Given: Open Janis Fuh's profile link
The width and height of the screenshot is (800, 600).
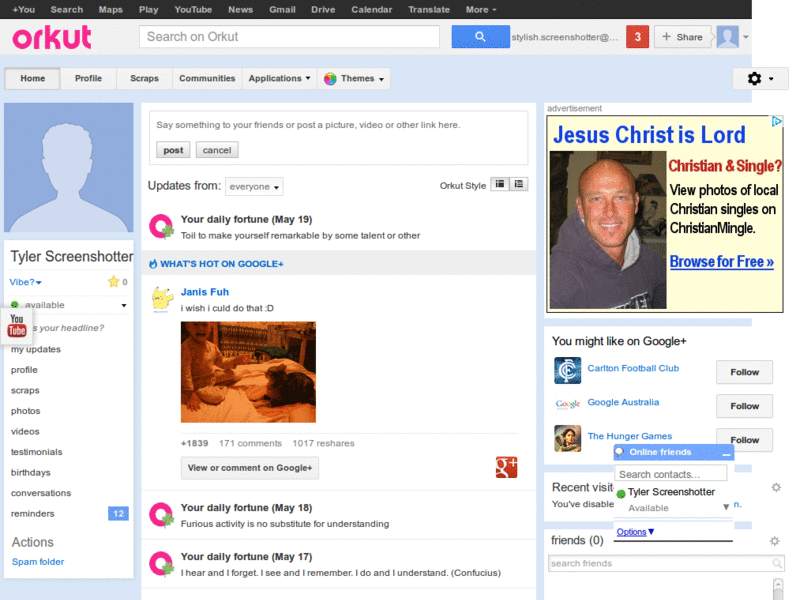Looking at the screenshot, I should pos(205,292).
